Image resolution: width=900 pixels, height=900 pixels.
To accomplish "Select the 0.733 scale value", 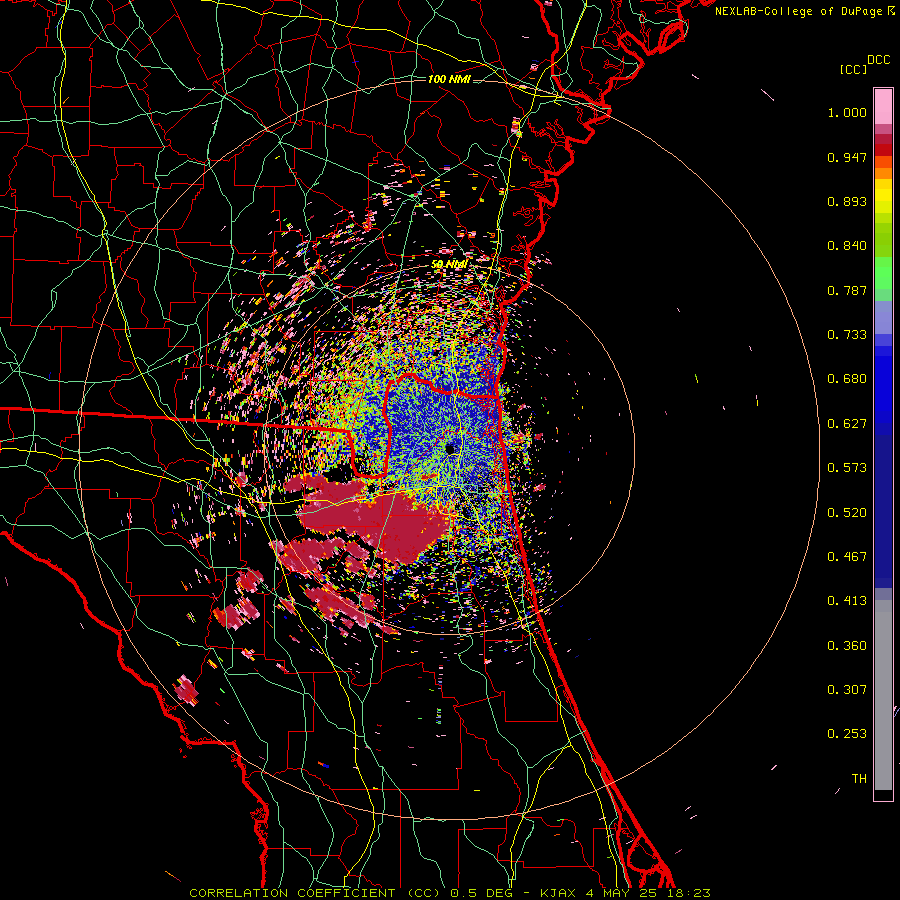I will coord(847,335).
